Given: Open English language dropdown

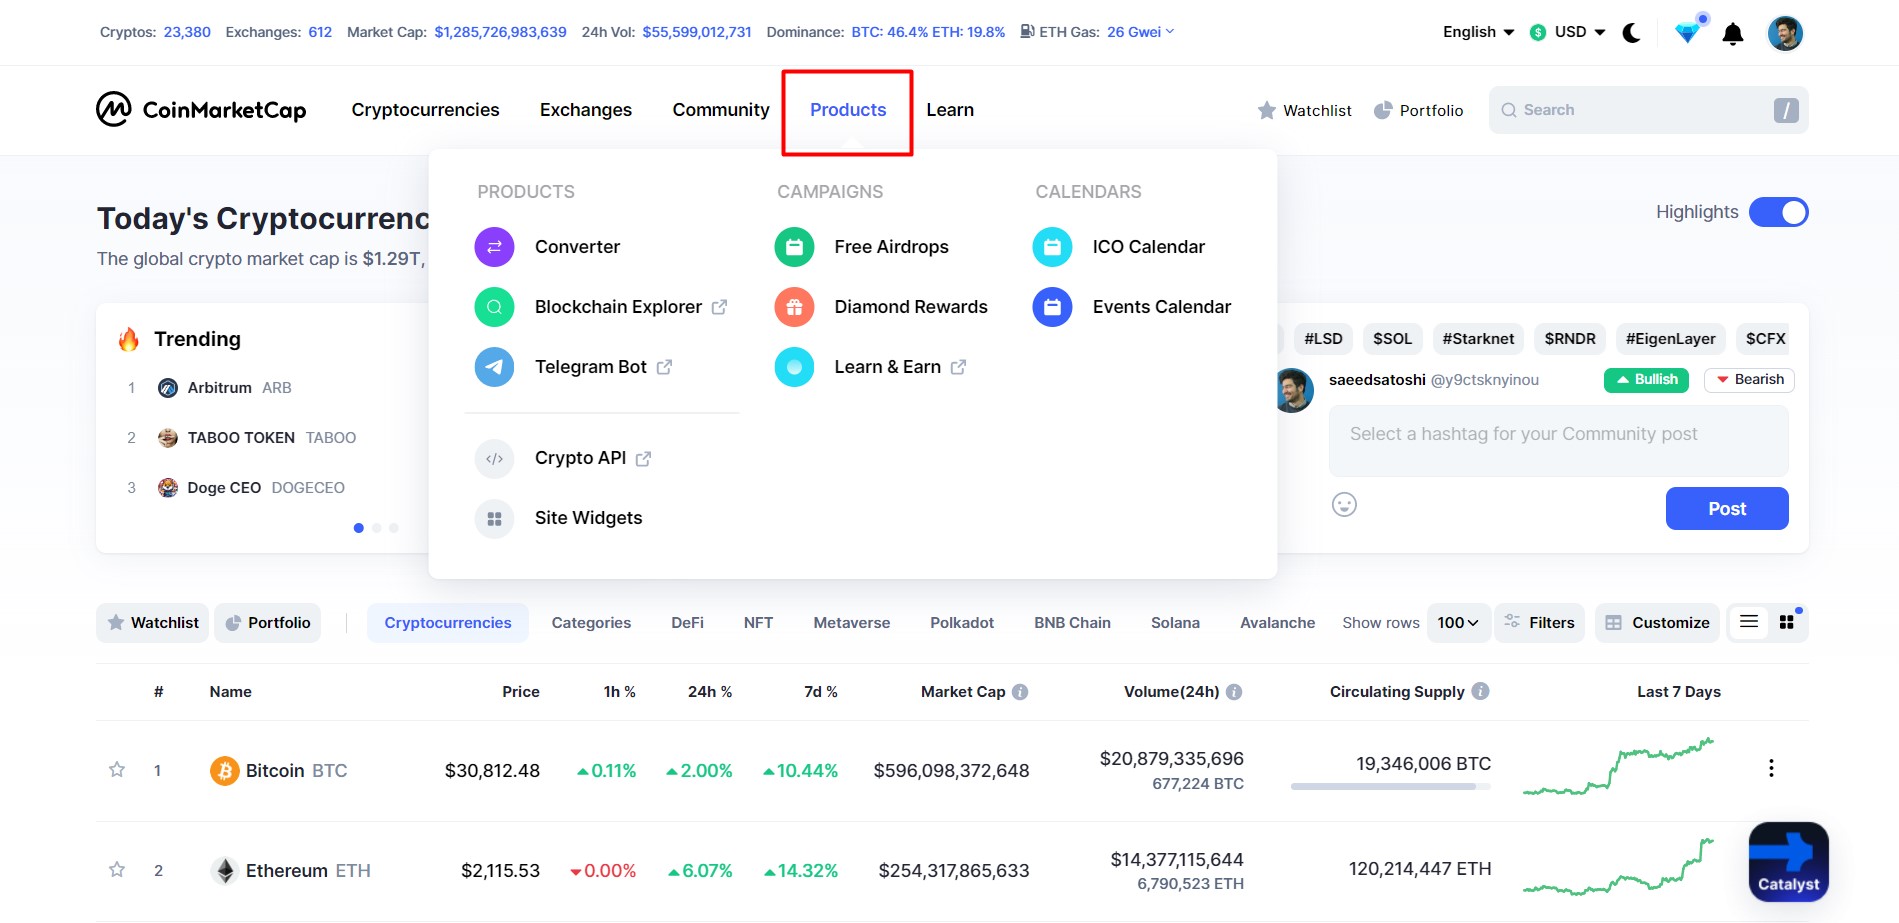Looking at the screenshot, I should pos(1478,32).
